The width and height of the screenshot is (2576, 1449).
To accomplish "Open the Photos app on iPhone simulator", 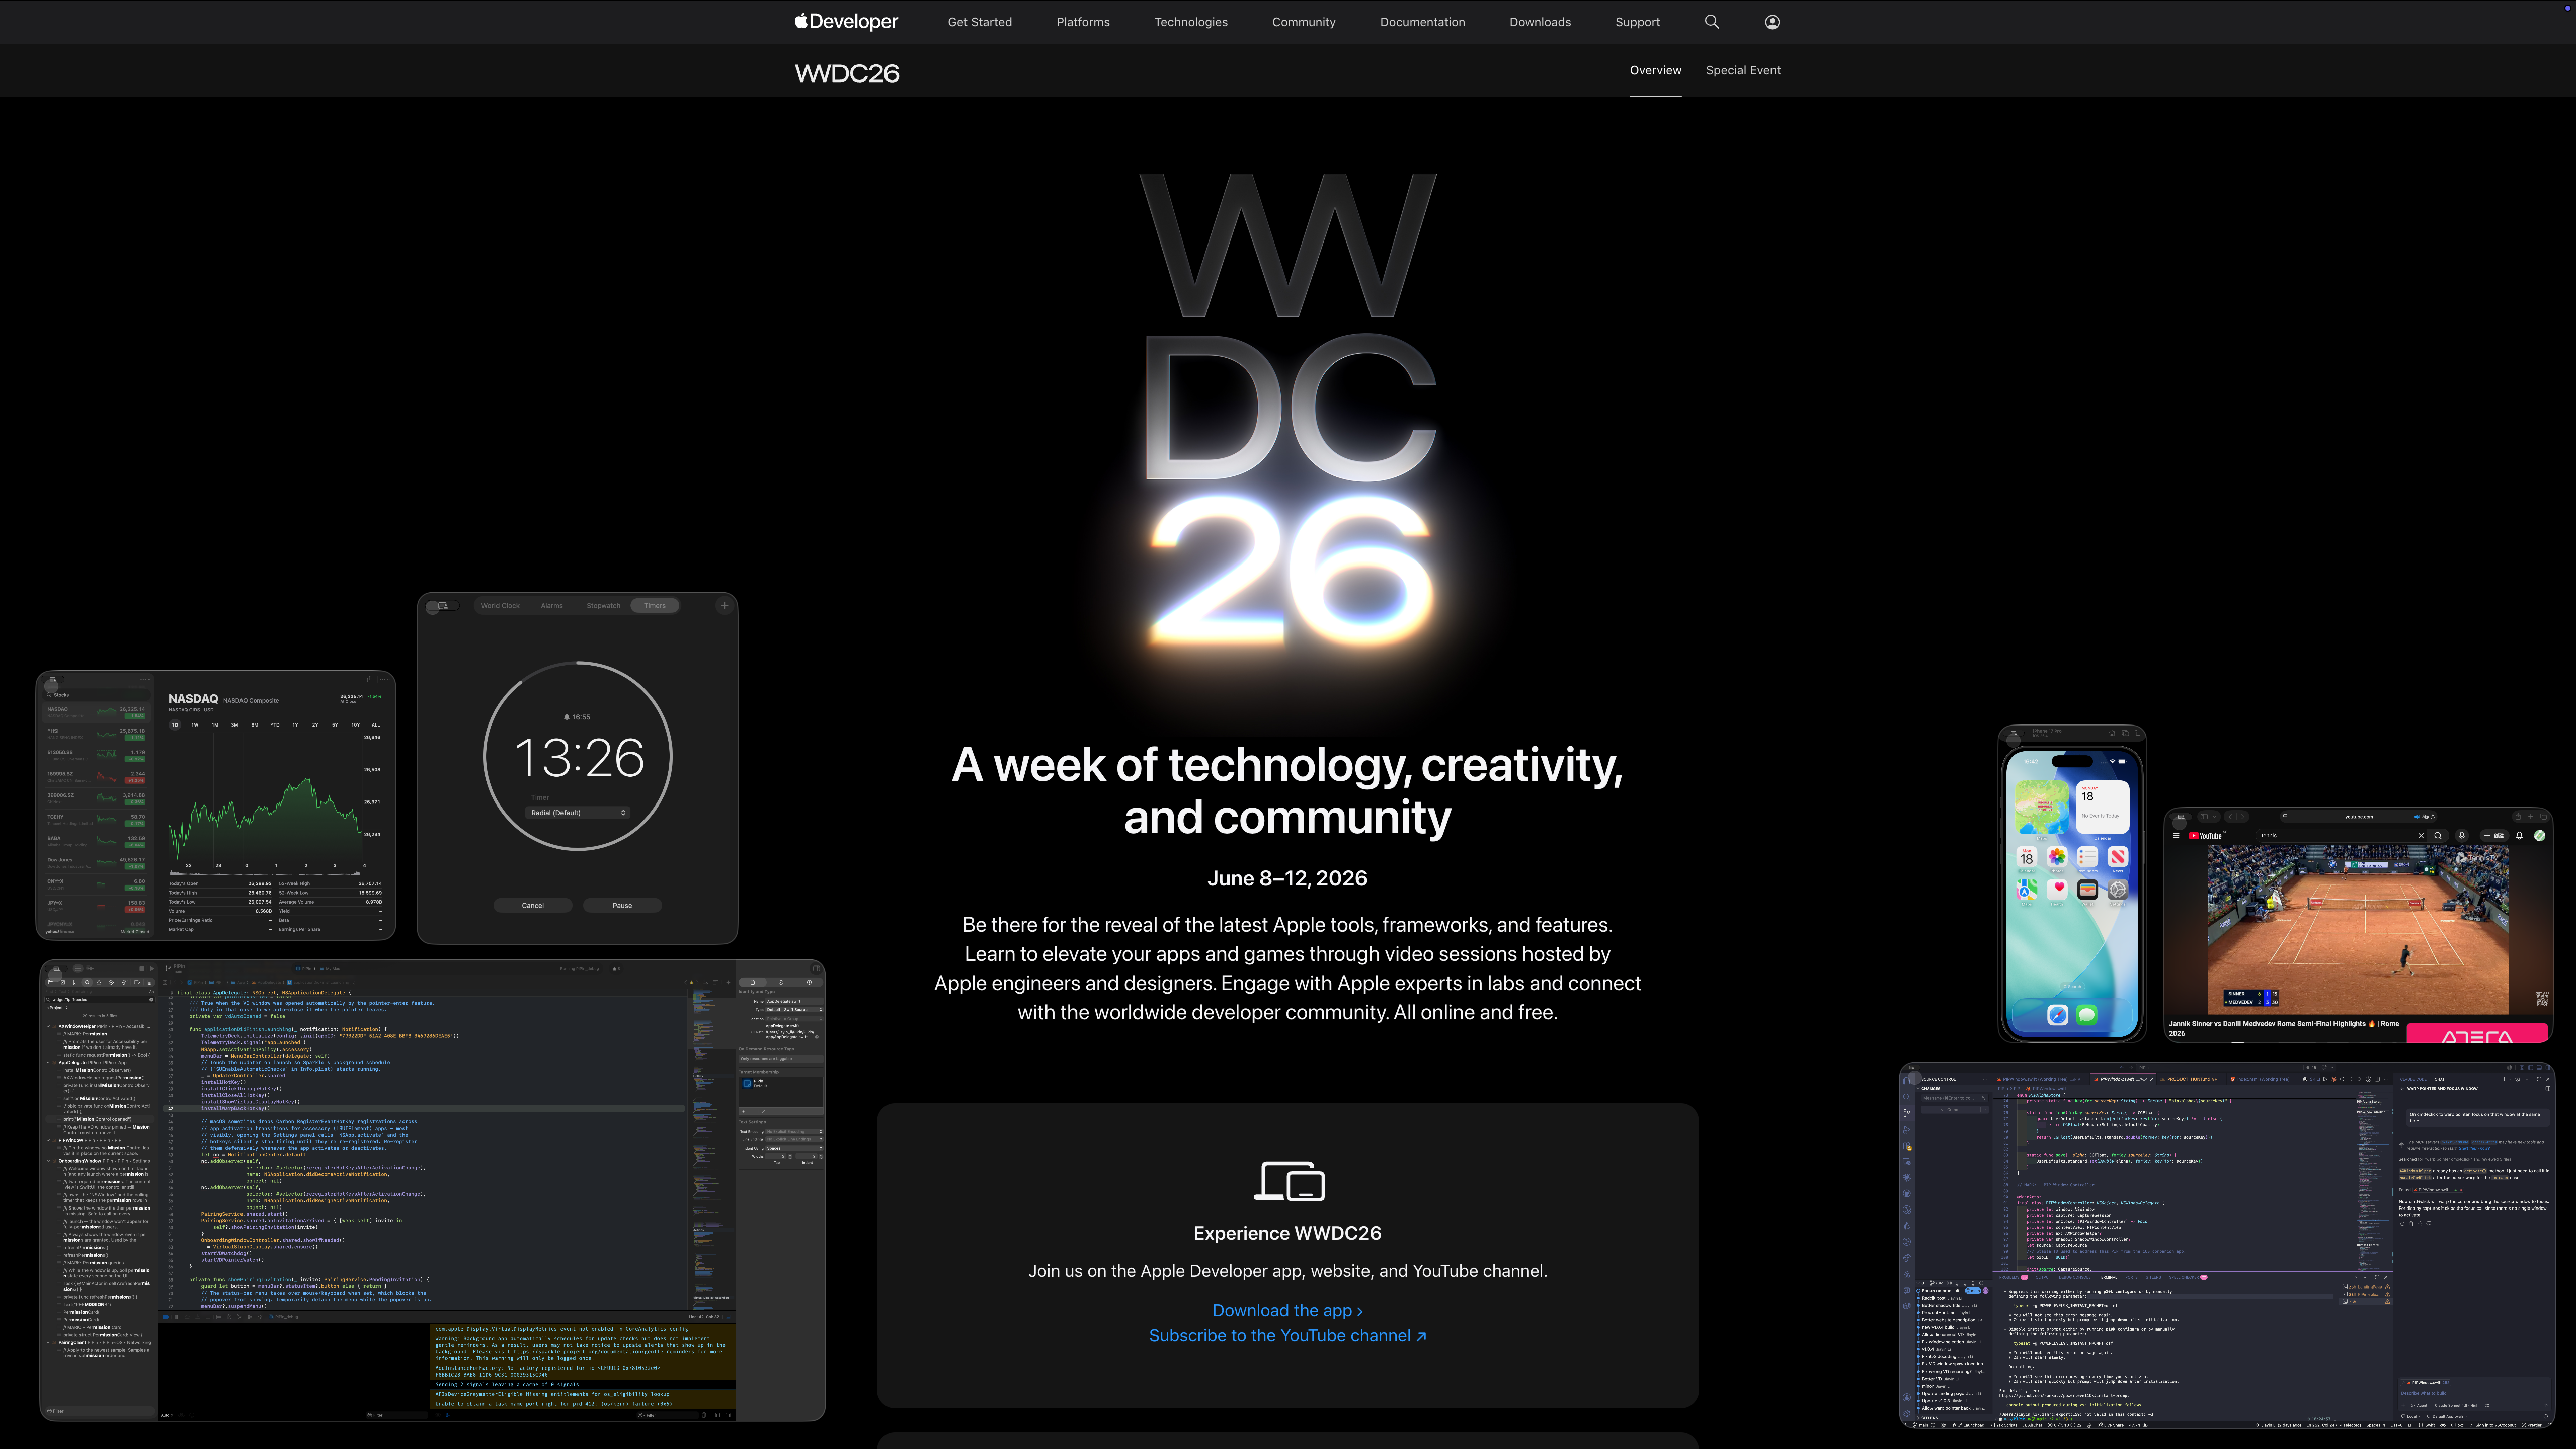I will coord(2057,857).
